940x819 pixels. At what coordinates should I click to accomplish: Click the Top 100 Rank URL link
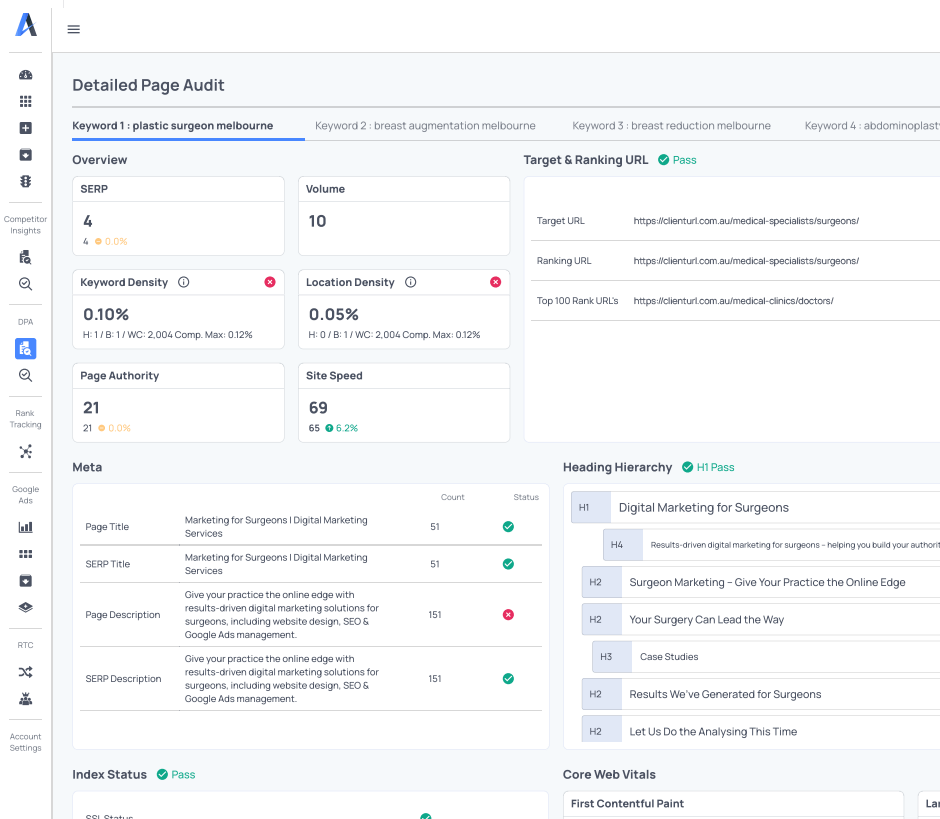pos(733,301)
